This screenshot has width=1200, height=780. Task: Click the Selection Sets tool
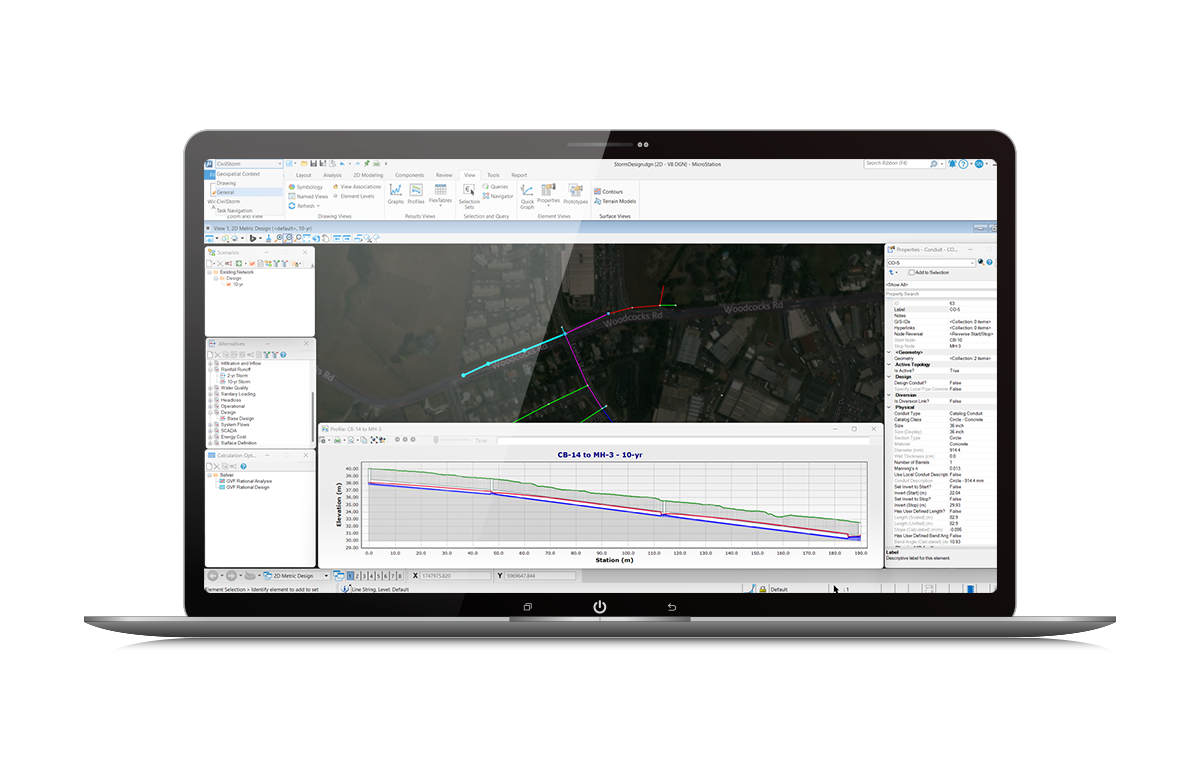pyautogui.click(x=470, y=191)
